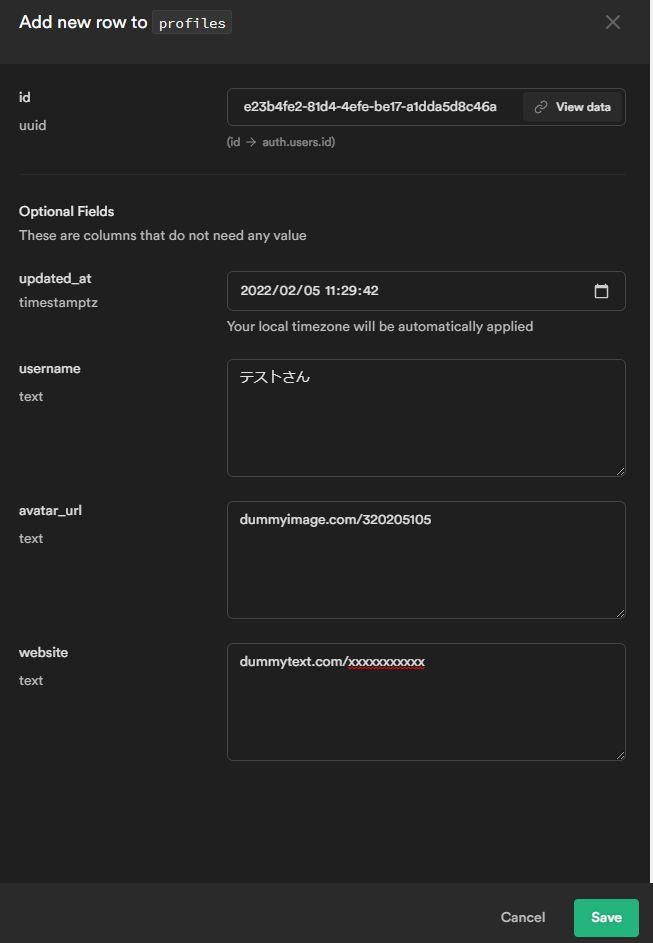Image resolution: width=653 pixels, height=943 pixels.
Task: Select the seconds 42 in updated_at
Action: click(370, 291)
